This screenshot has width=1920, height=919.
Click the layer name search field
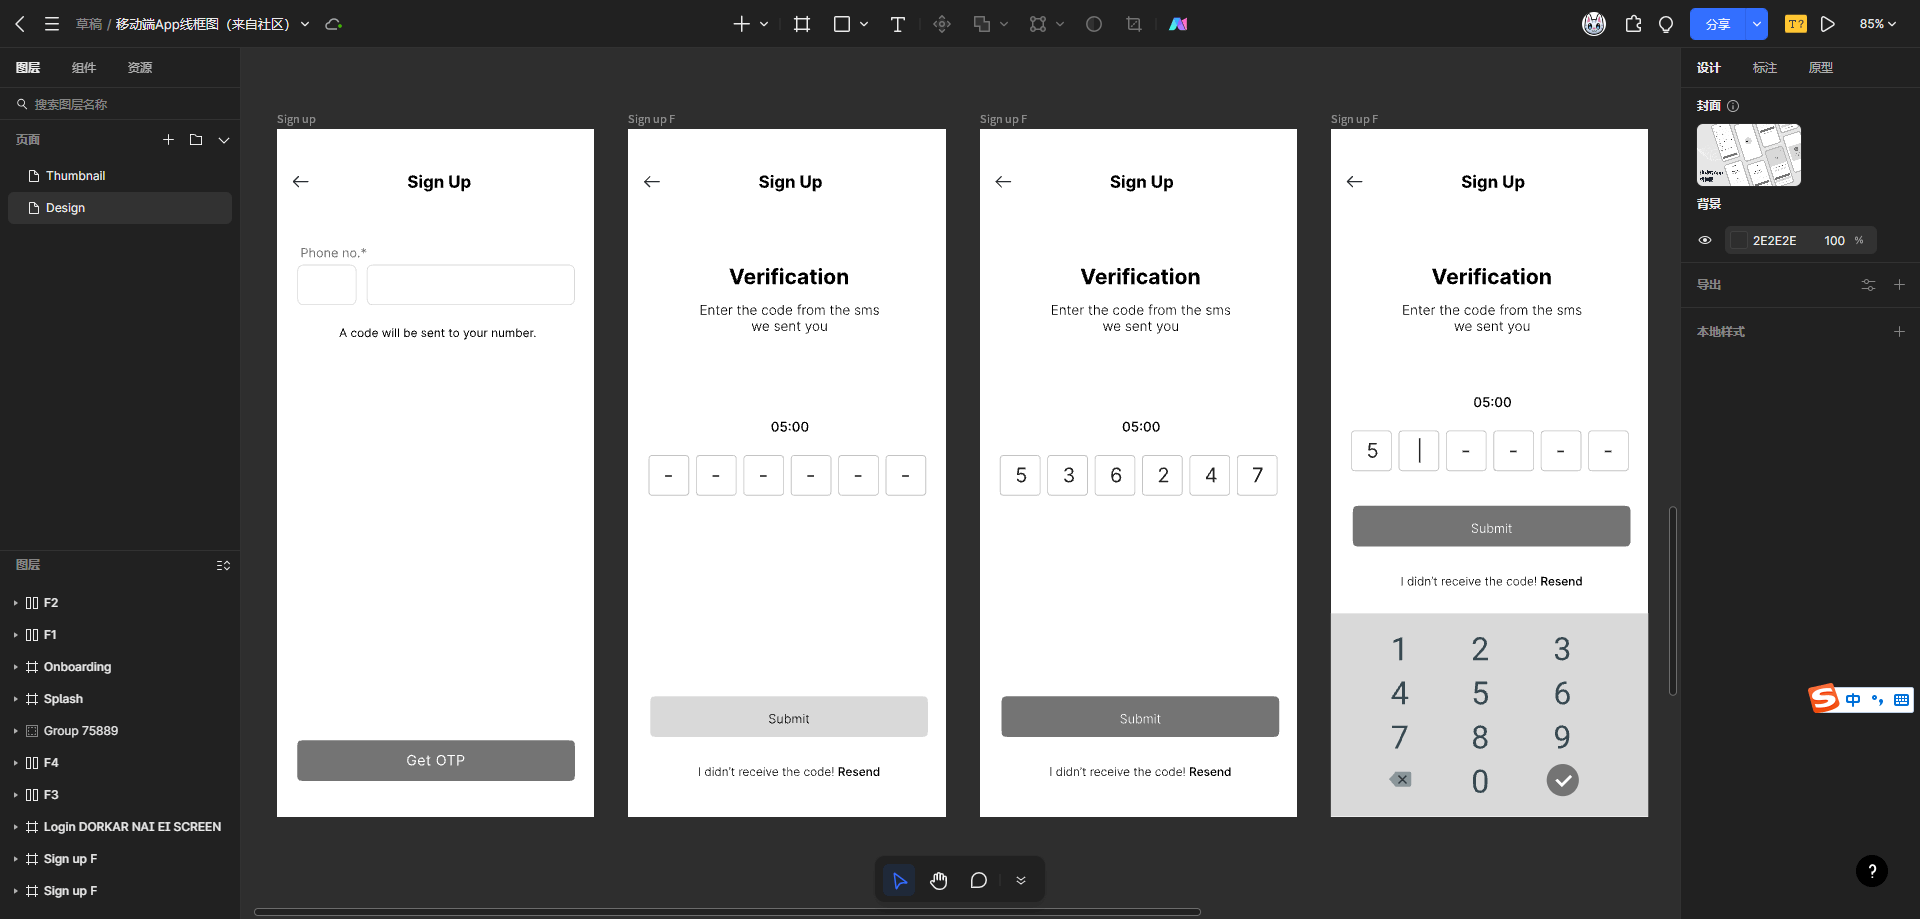[120, 104]
